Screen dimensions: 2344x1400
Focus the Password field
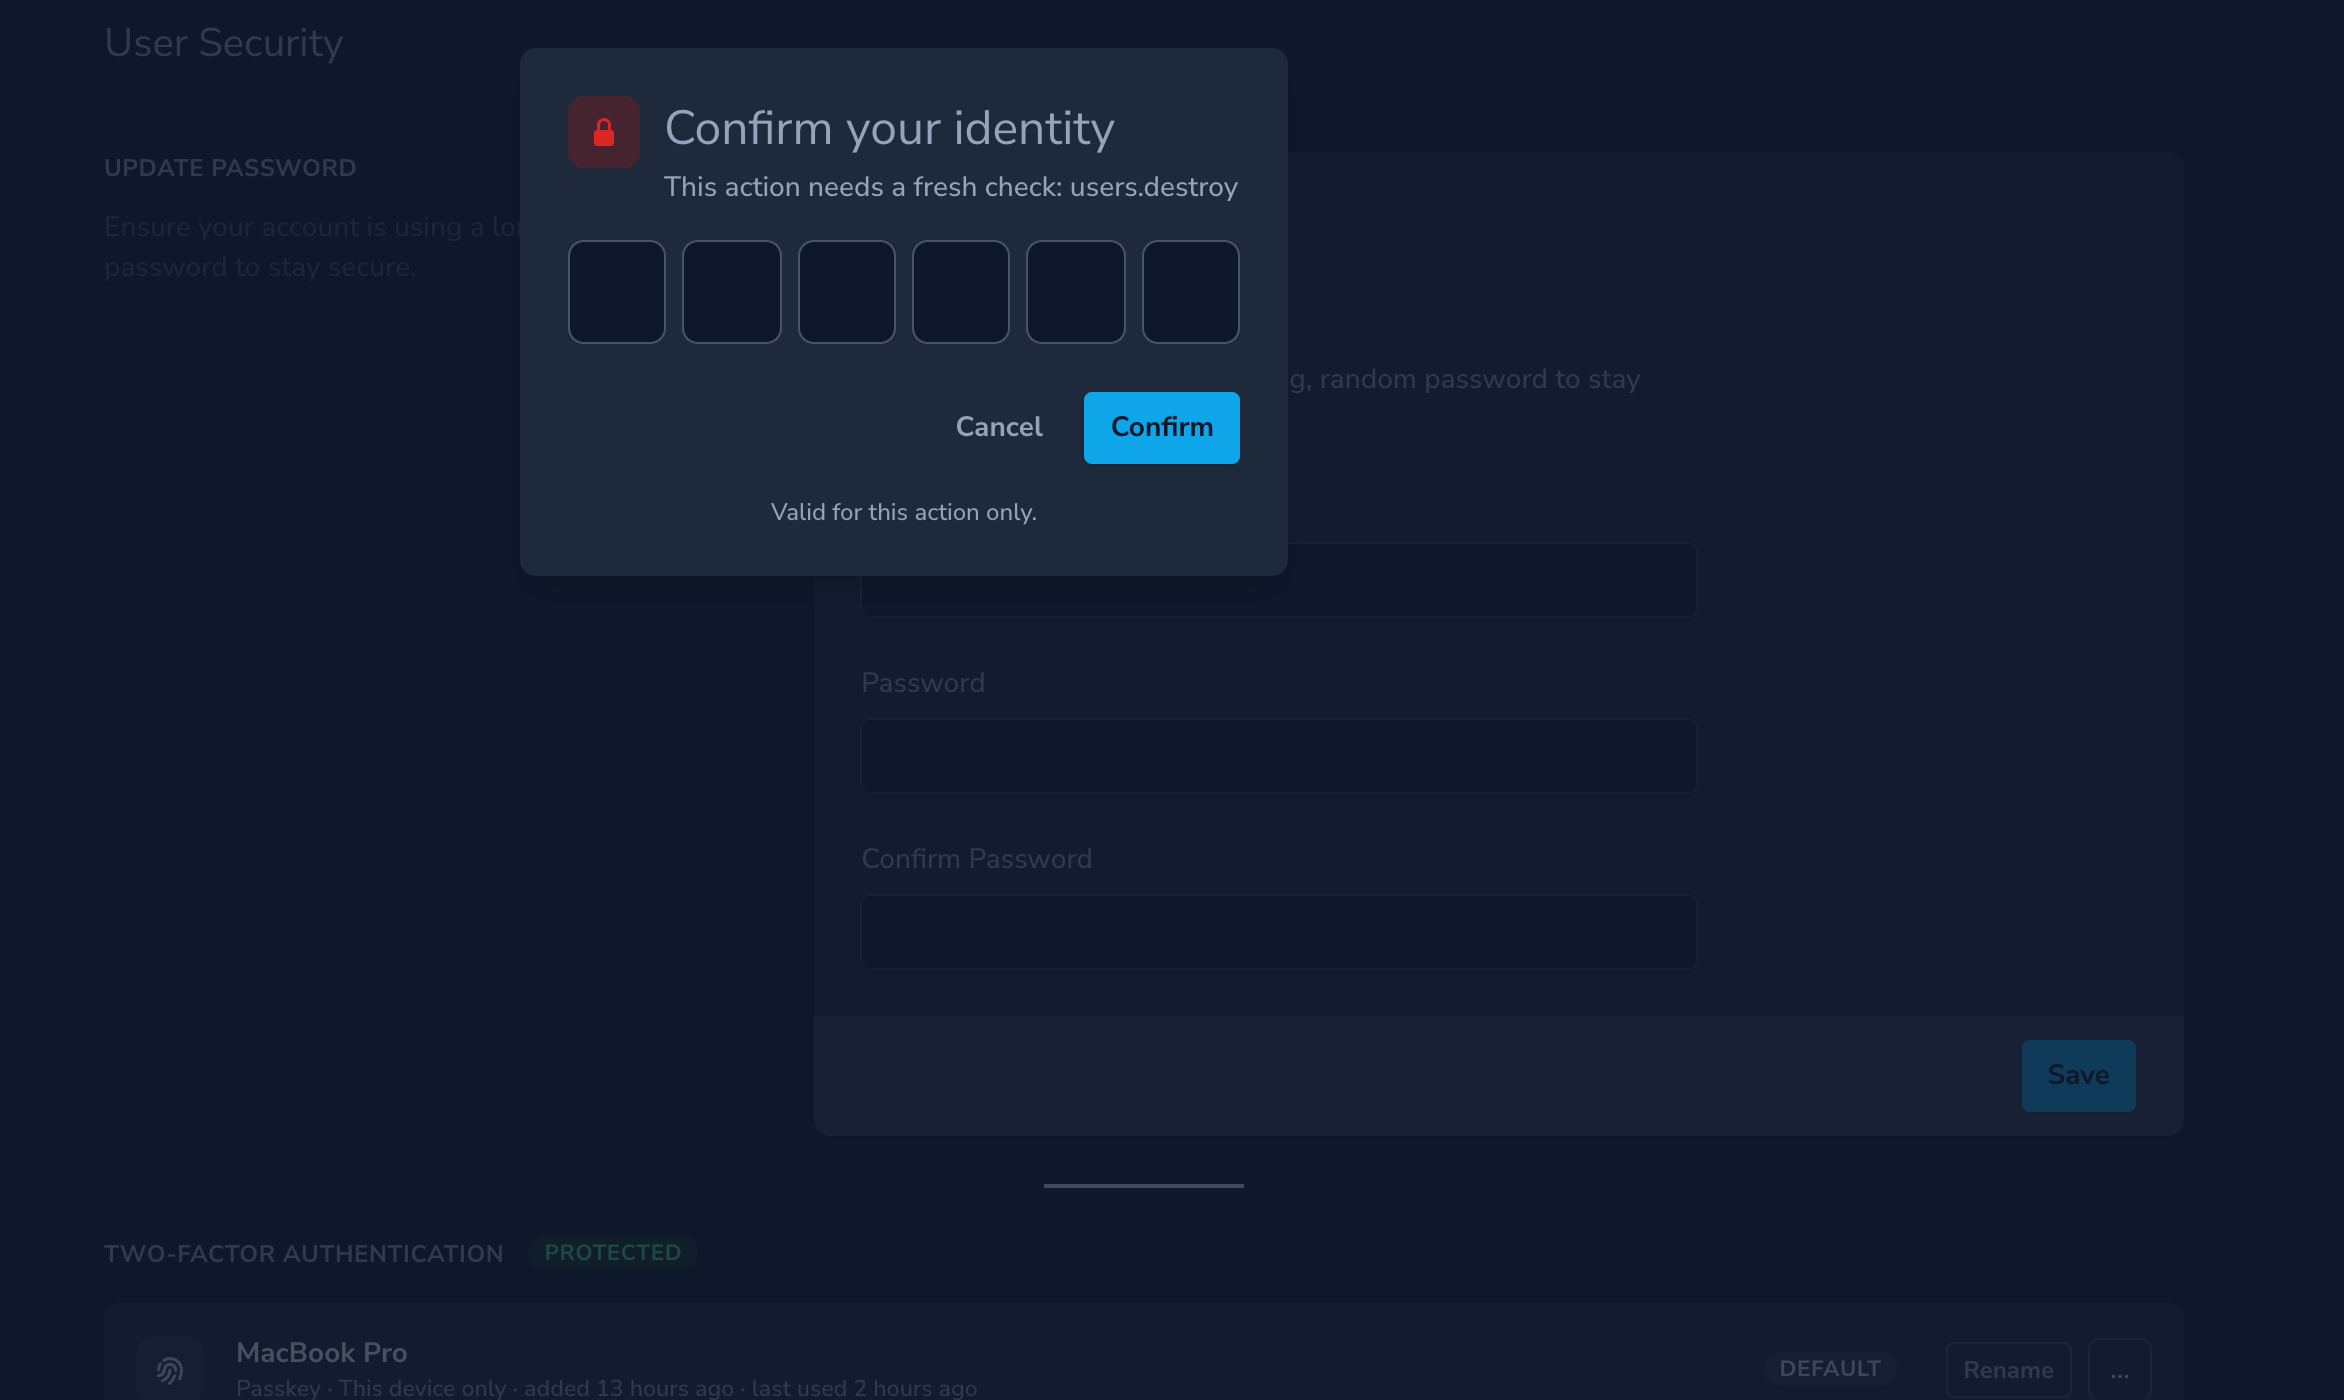pos(1279,756)
